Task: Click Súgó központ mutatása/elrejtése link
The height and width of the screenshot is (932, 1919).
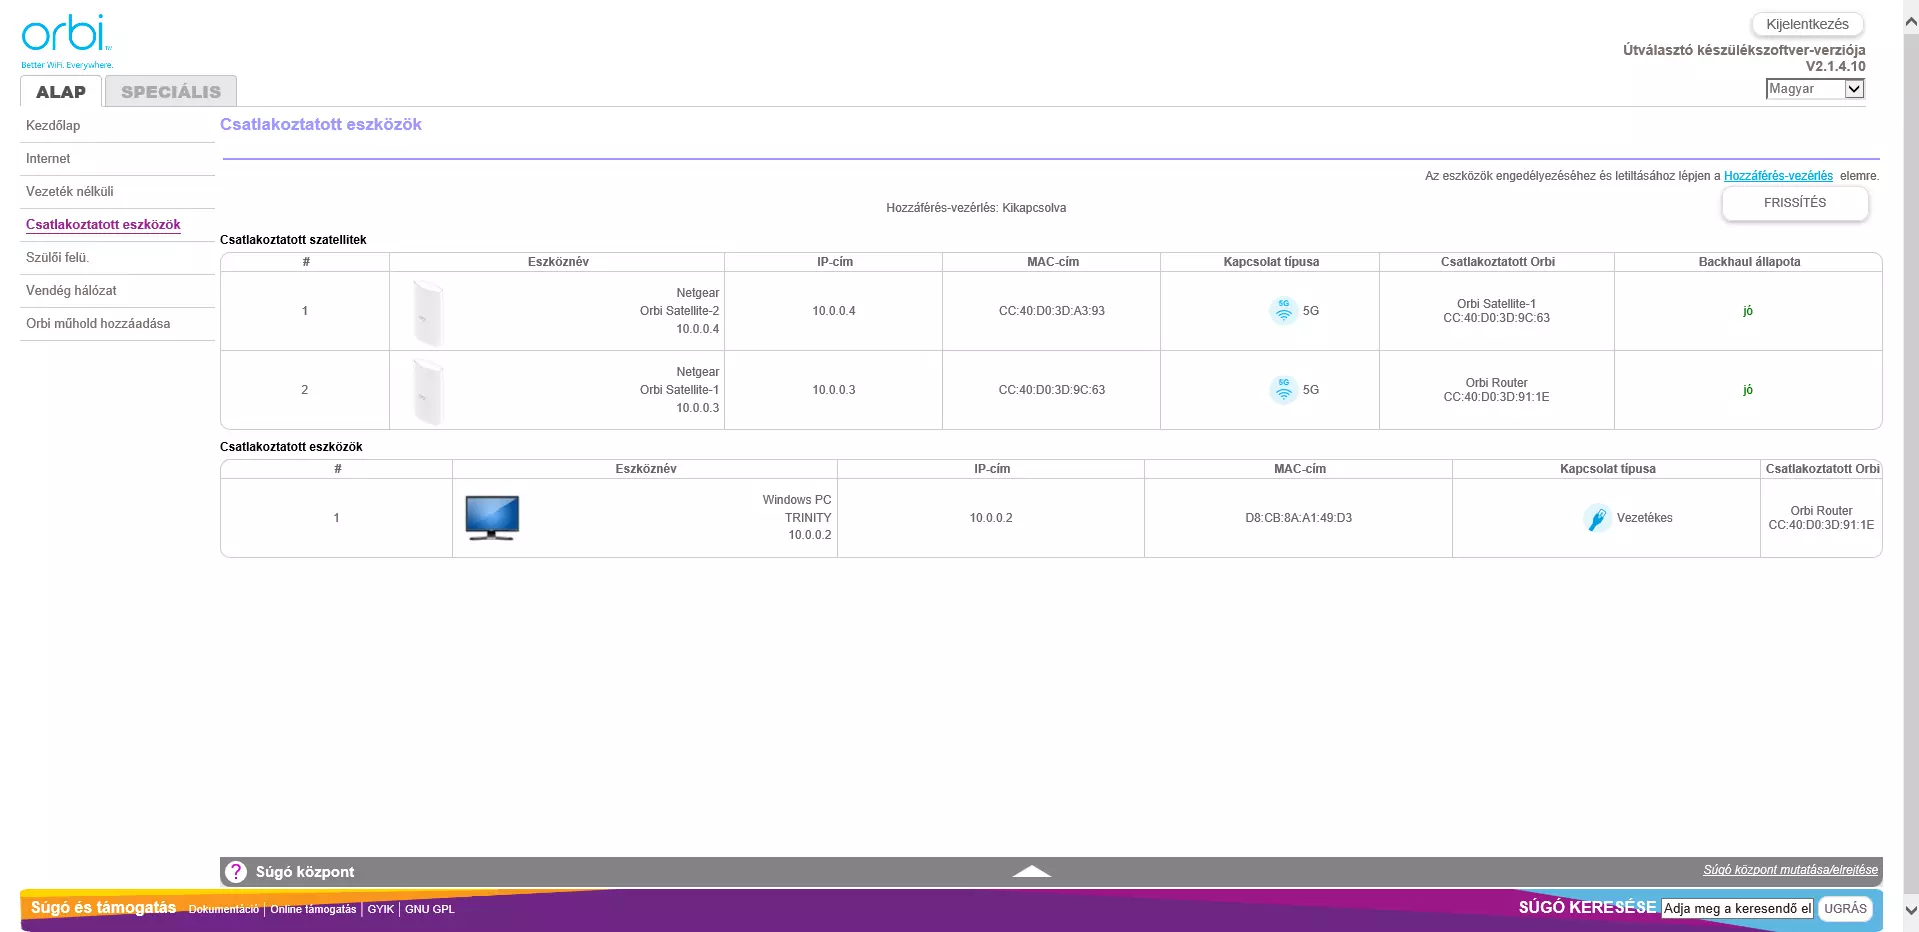Action: pyautogui.click(x=1790, y=870)
